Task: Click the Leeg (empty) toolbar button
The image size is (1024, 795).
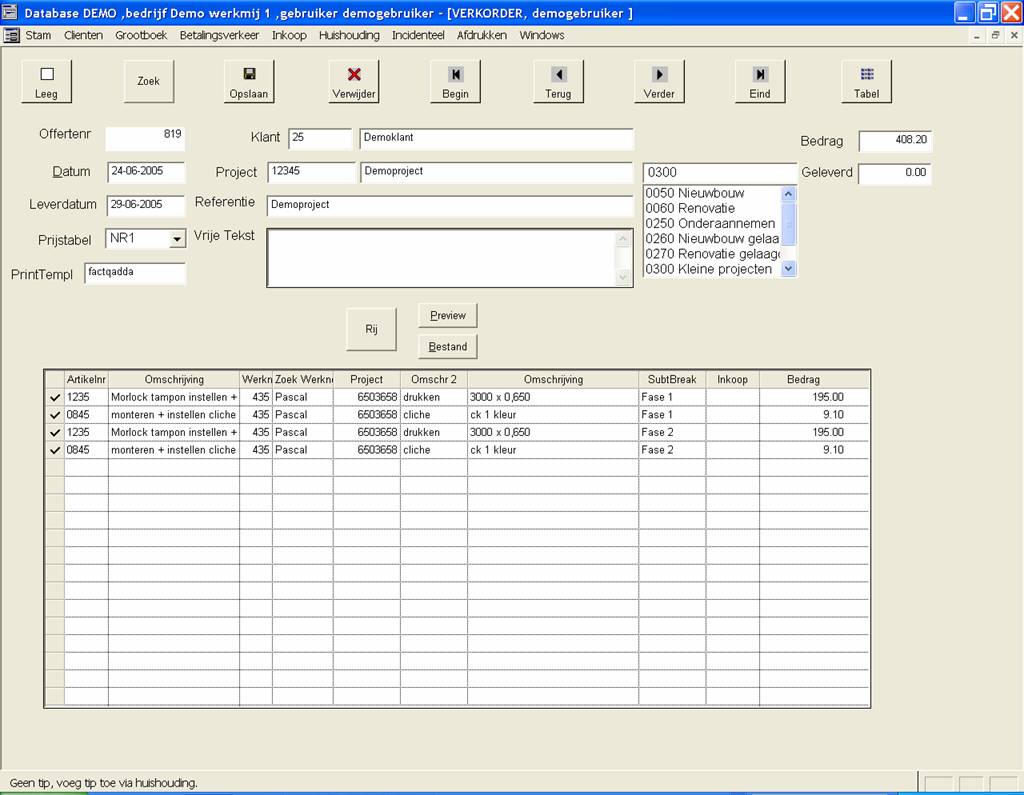Action: pos(46,81)
